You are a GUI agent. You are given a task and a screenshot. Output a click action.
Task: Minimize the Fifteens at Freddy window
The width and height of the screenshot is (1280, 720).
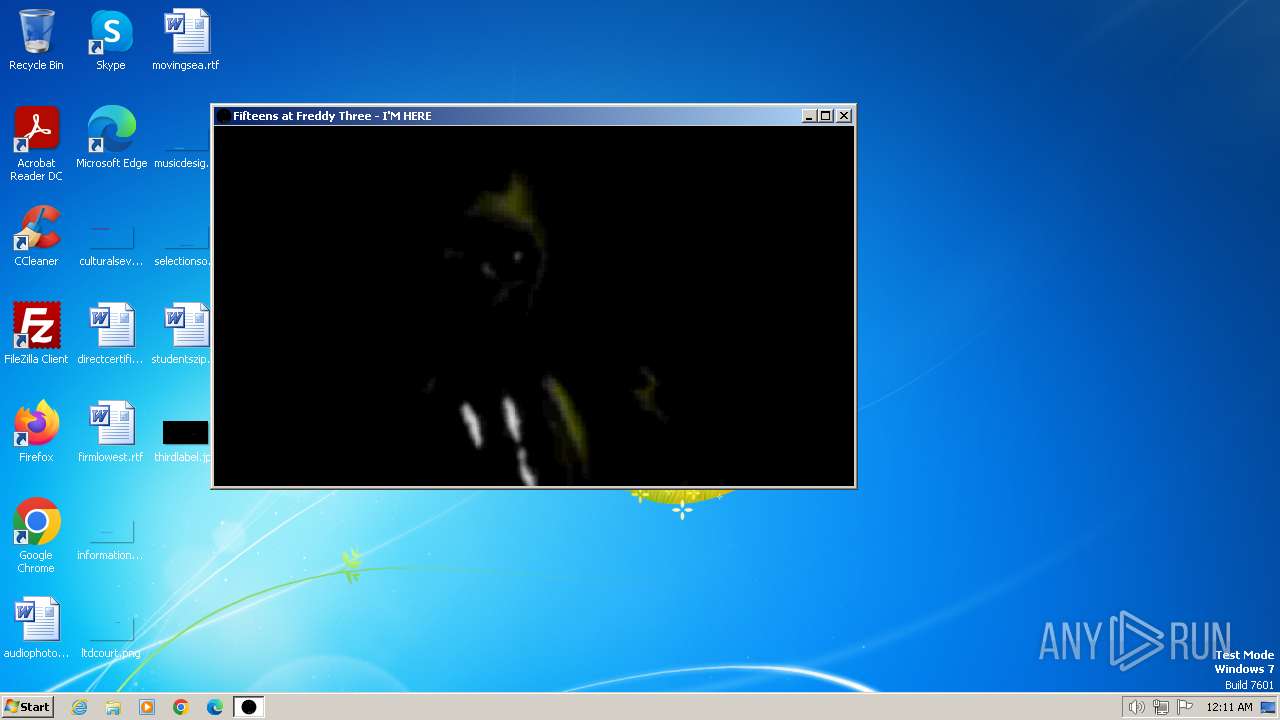coord(809,116)
